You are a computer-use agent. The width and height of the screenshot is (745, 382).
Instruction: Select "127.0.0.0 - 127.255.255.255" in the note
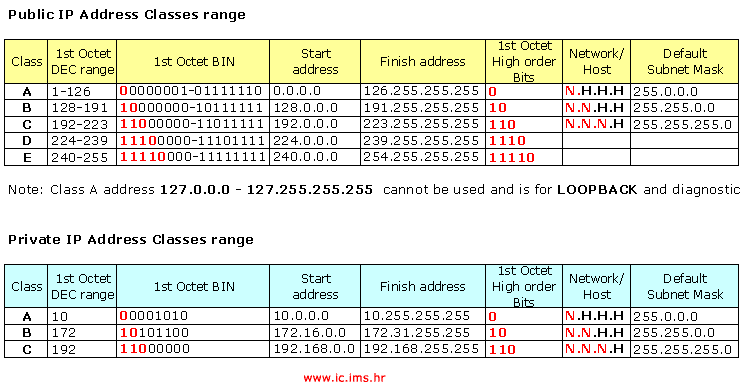[266, 190]
